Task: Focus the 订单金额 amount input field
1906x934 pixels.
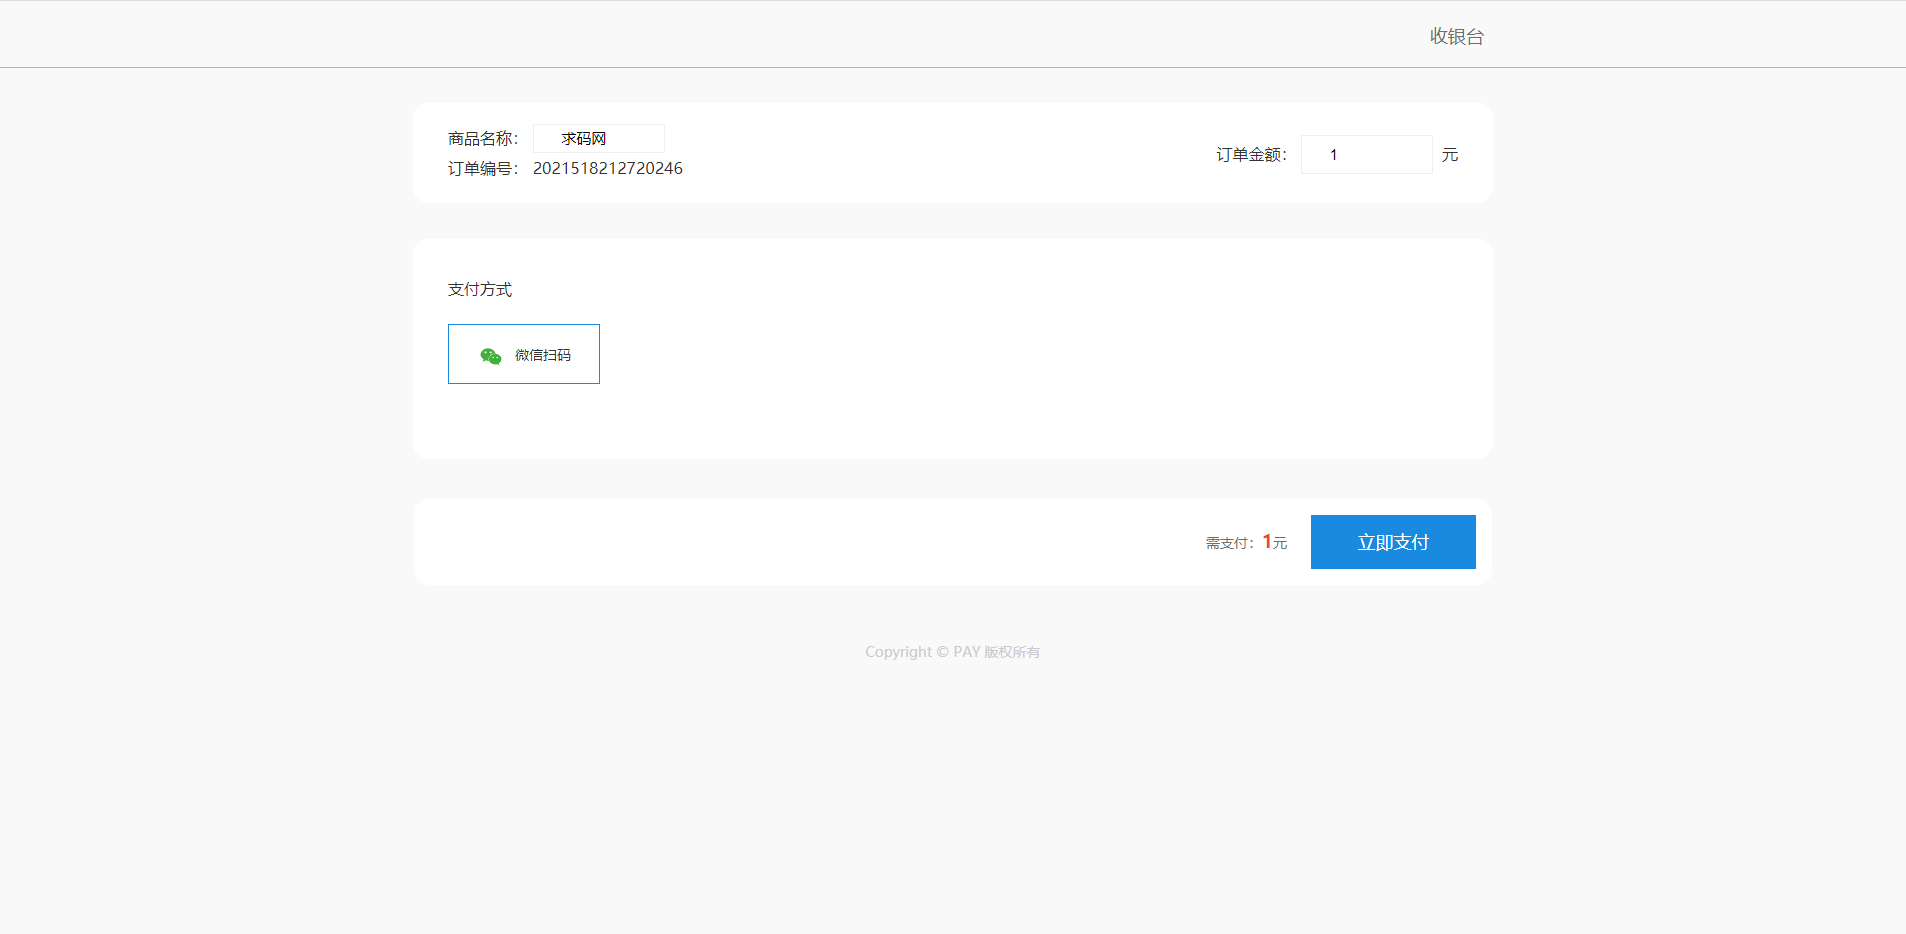Action: (1366, 155)
